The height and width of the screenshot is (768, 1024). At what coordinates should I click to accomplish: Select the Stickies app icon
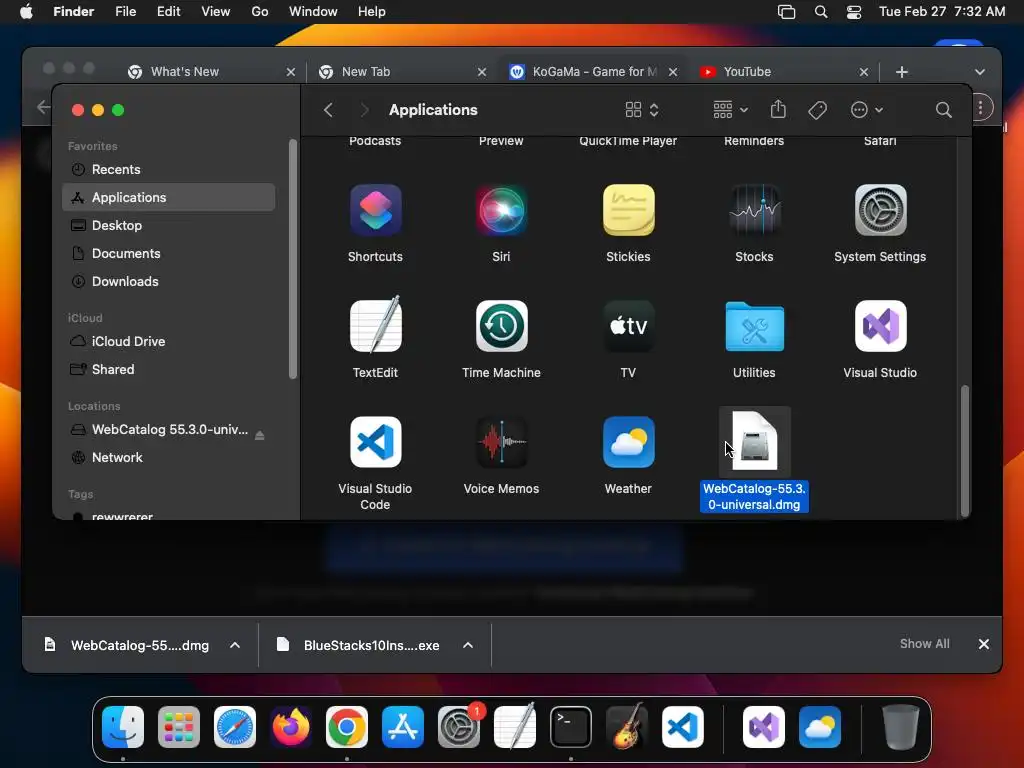point(628,210)
